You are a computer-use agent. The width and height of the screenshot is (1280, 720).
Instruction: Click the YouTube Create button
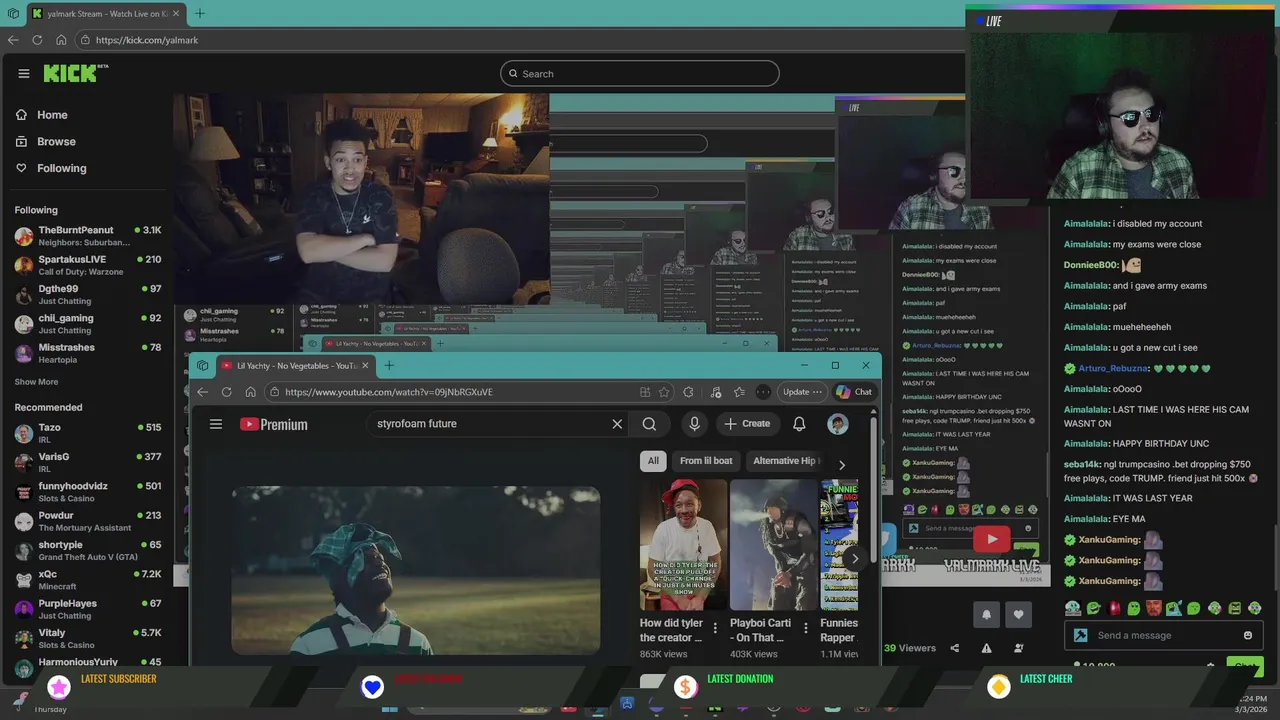click(747, 424)
